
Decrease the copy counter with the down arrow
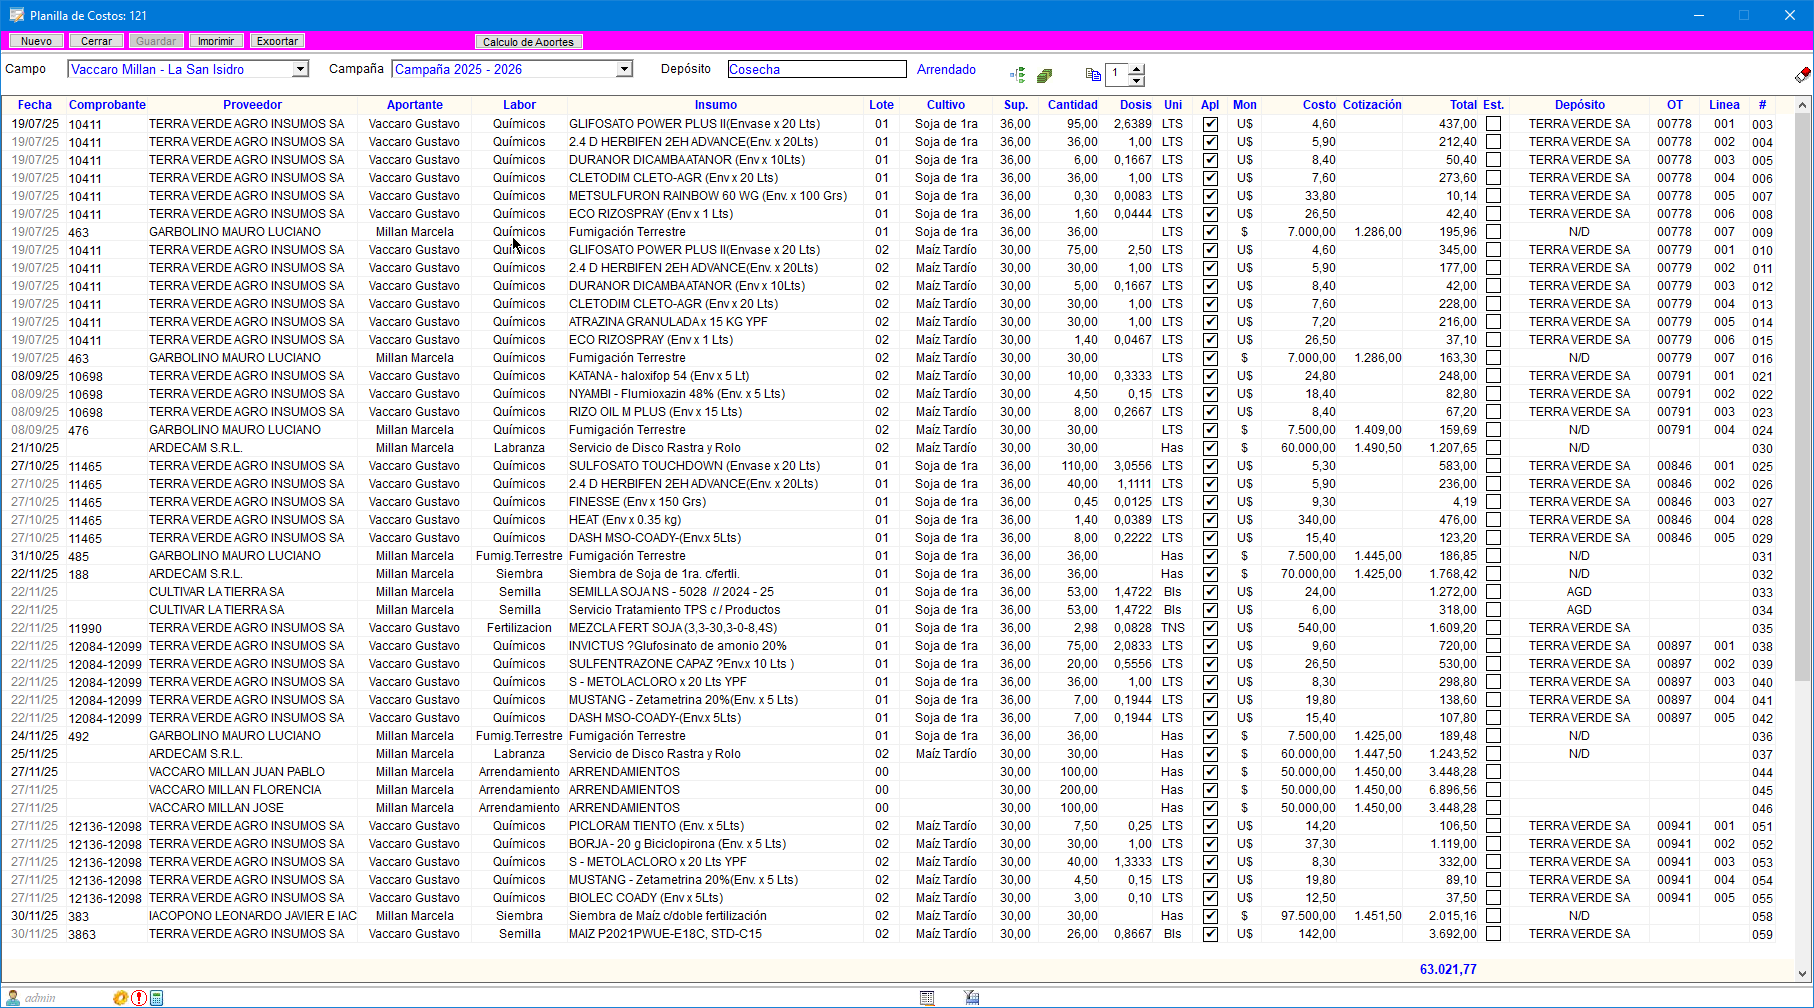1136,80
